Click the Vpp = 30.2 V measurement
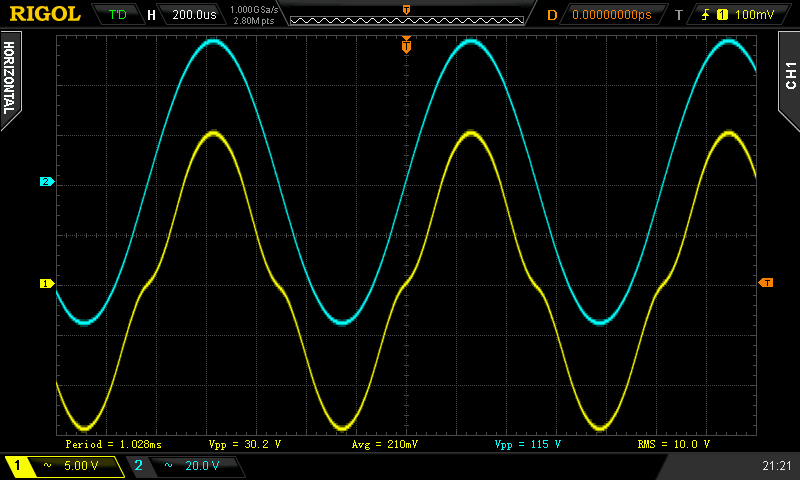 [244, 444]
